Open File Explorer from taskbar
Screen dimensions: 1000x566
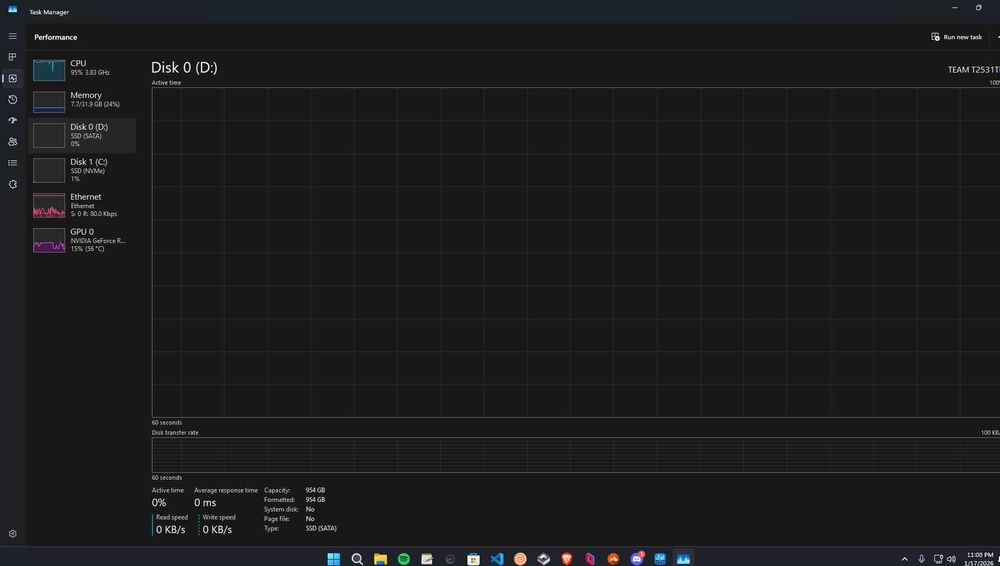(x=381, y=559)
